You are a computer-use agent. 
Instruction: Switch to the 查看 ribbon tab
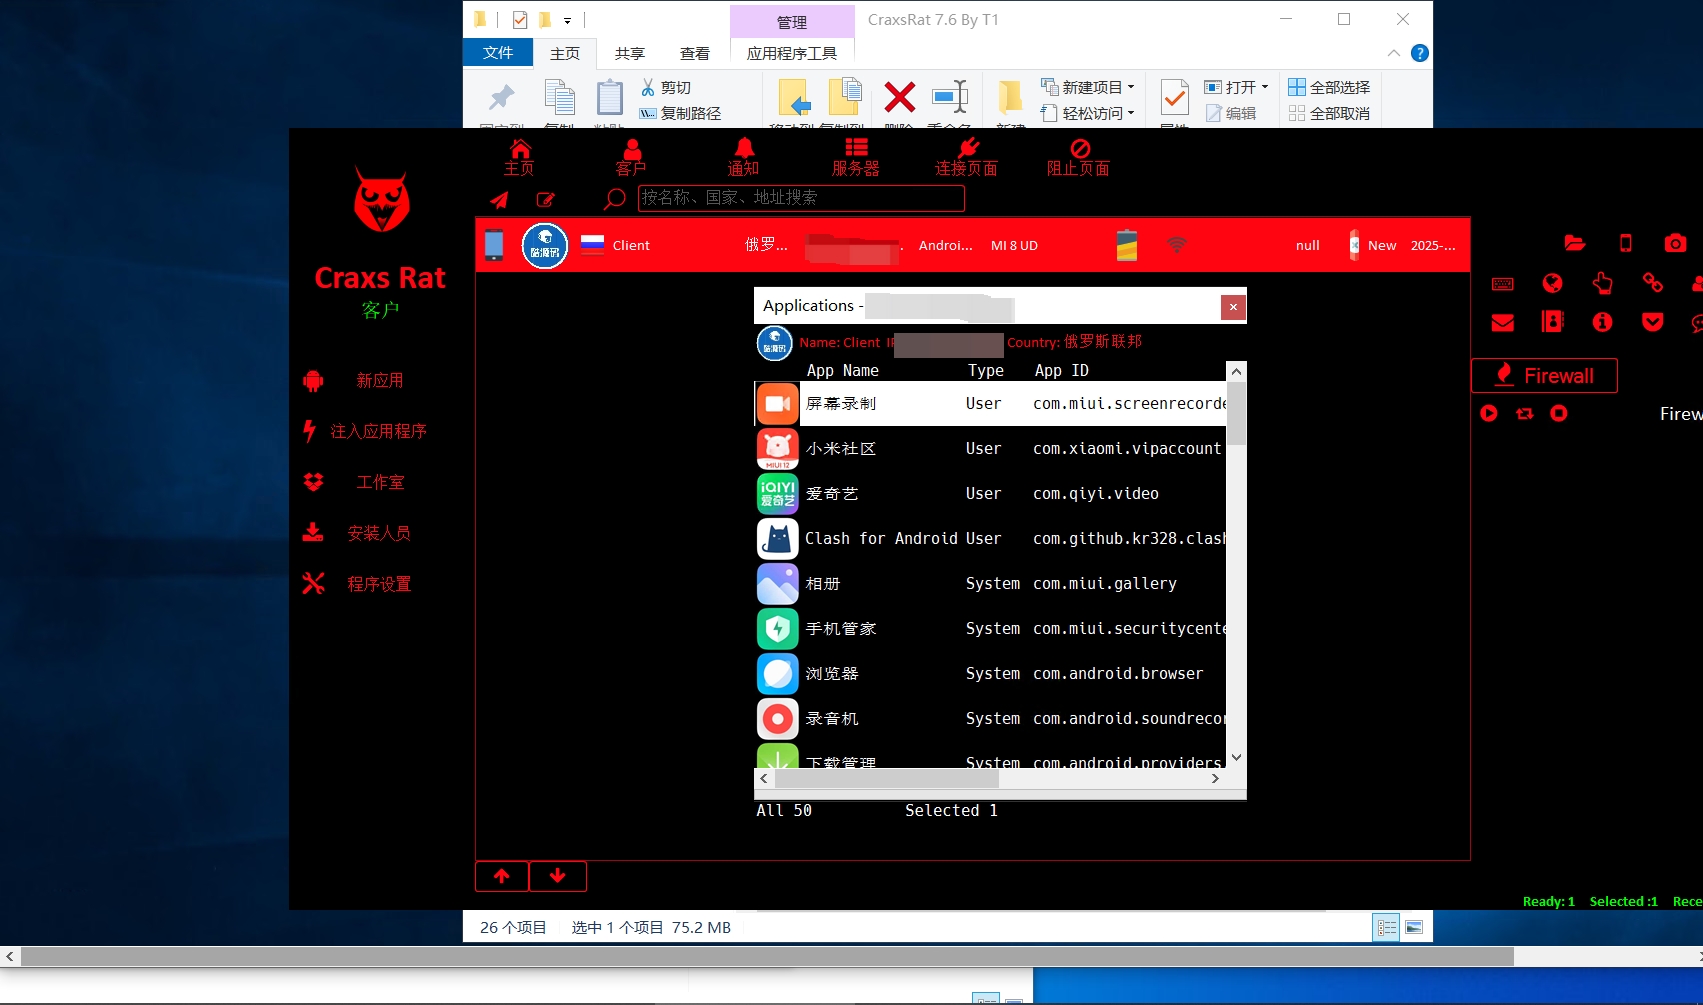pyautogui.click(x=695, y=54)
